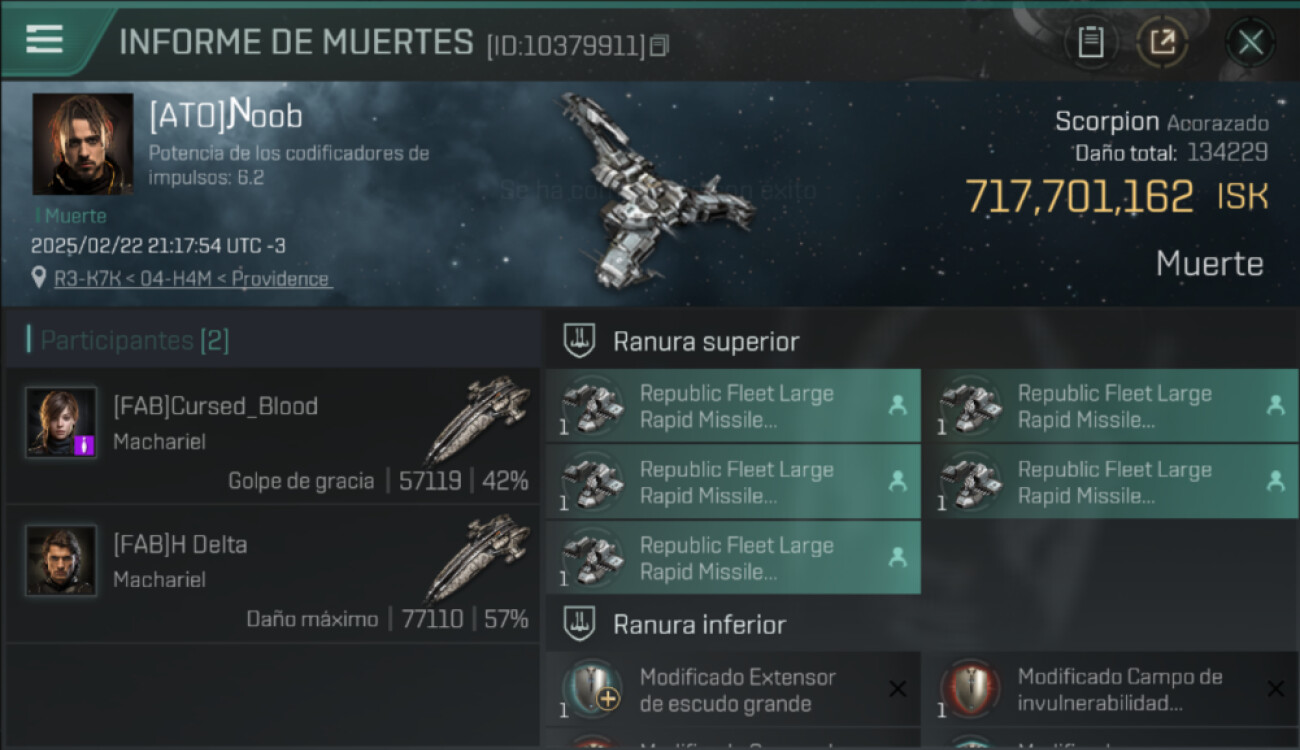Close the Informe de Muertes window

pyautogui.click(x=1250, y=42)
